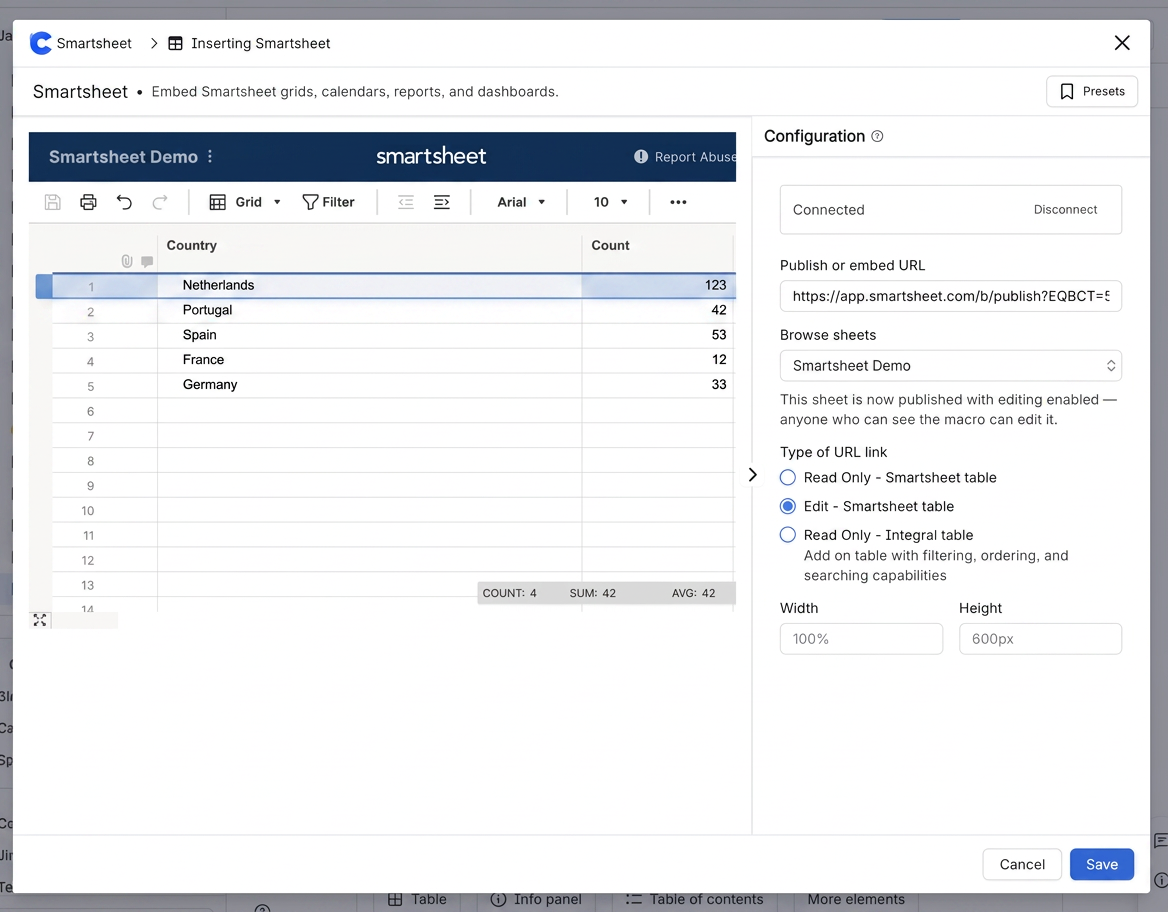Click the Smartsheet app logo in breadcrumb

pos(41,43)
